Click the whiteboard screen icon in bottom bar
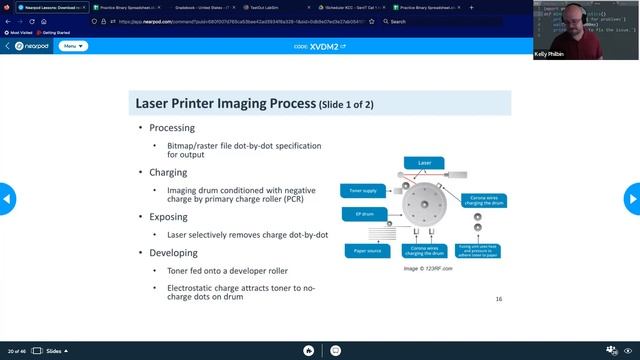This screenshot has height=360, width=640. point(336,351)
